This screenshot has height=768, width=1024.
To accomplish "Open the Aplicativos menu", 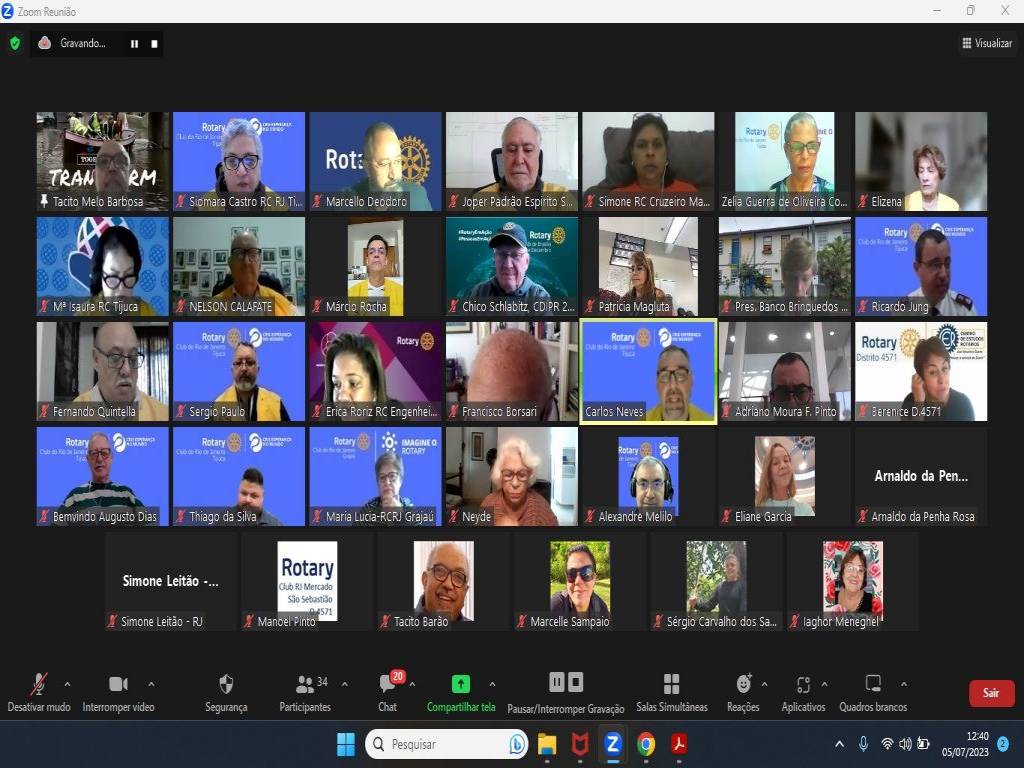I will (803, 685).
